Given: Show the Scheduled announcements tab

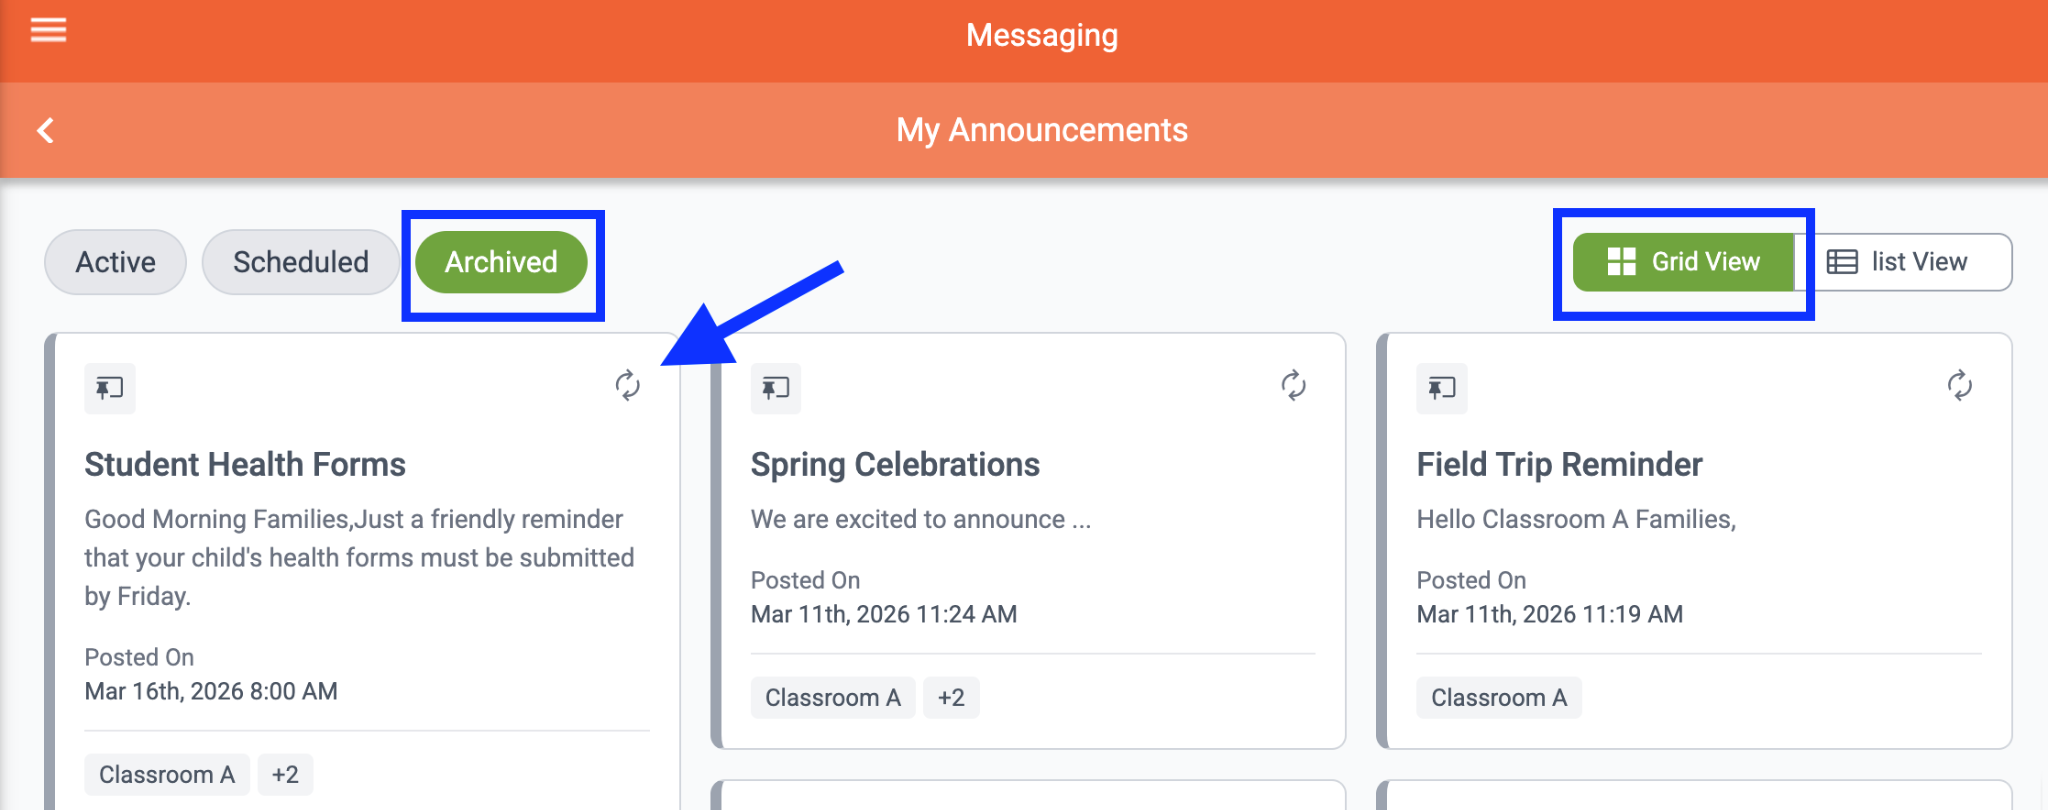Looking at the screenshot, I should [300, 262].
